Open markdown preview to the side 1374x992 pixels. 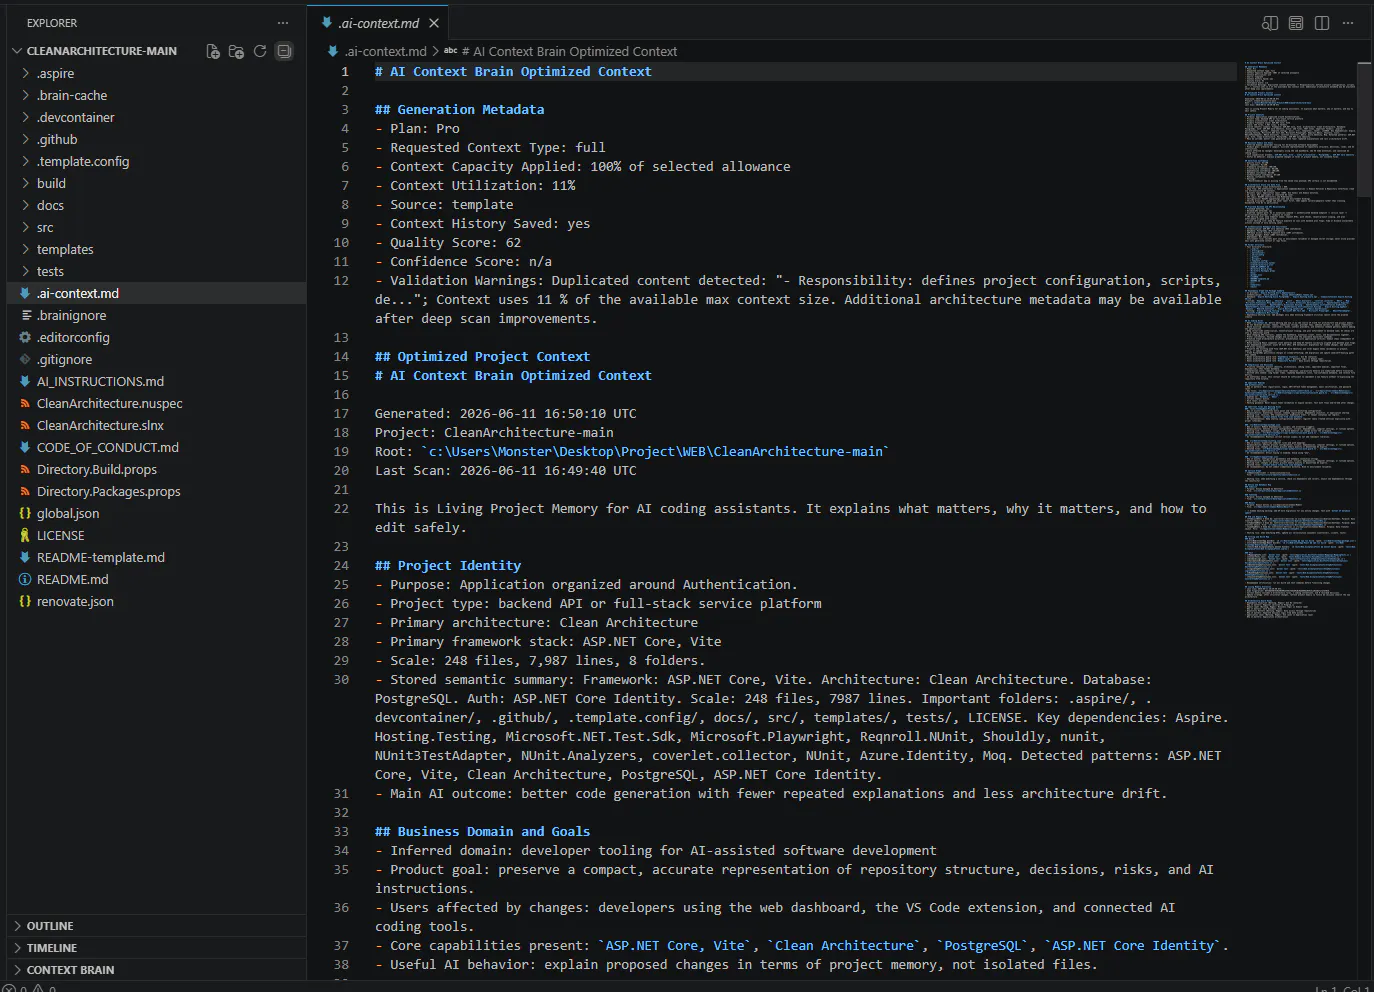point(1270,23)
